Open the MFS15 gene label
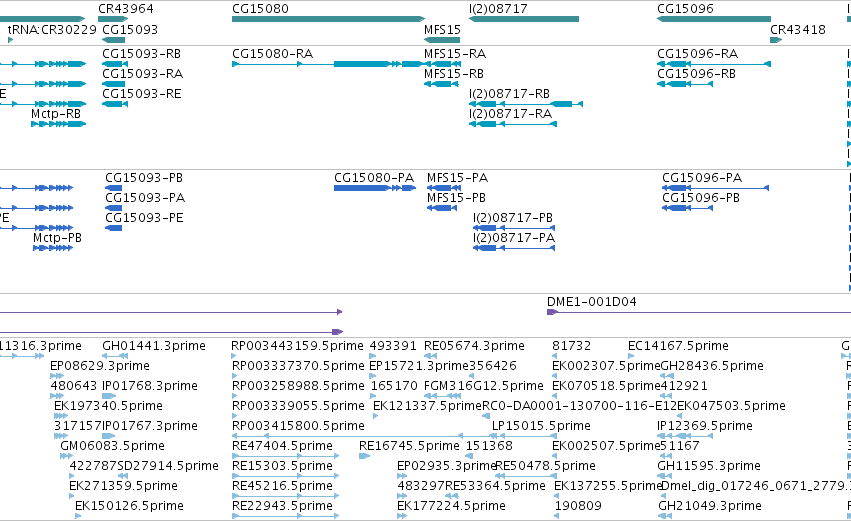The image size is (851, 521). 442,29
